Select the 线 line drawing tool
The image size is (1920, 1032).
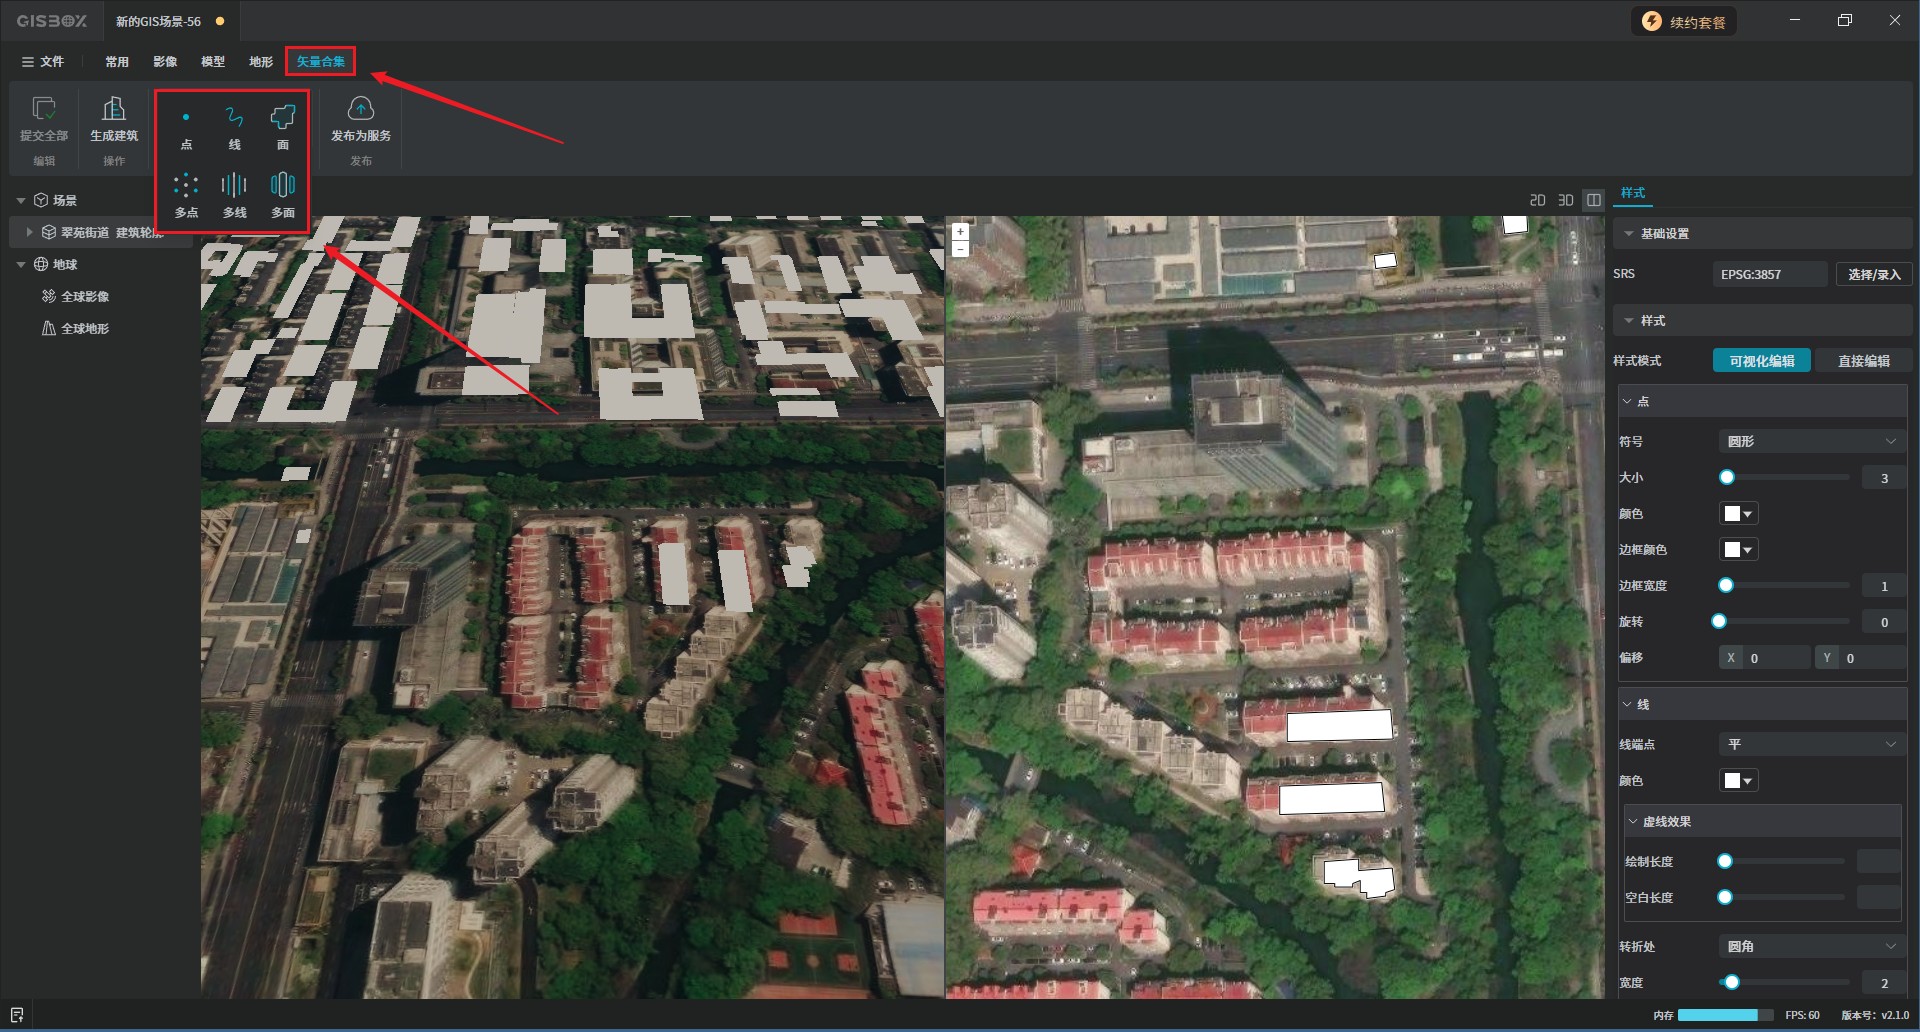point(234,128)
